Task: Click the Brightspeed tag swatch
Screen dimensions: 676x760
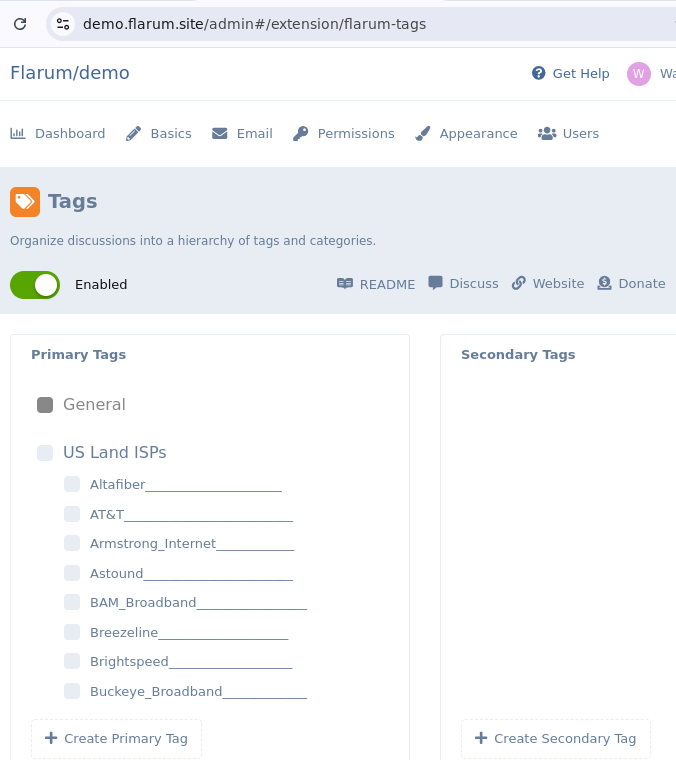Action: point(72,662)
